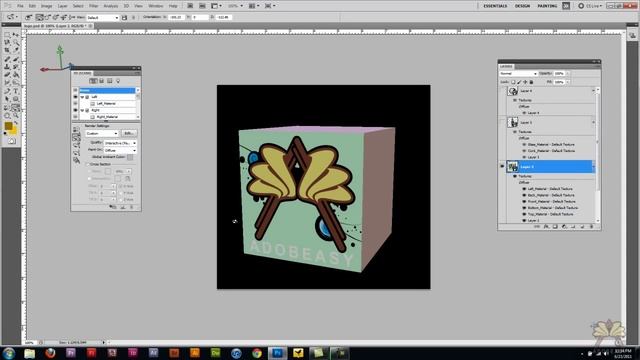Switch to the Design workspace
The image size is (640, 360).
tap(522, 6)
